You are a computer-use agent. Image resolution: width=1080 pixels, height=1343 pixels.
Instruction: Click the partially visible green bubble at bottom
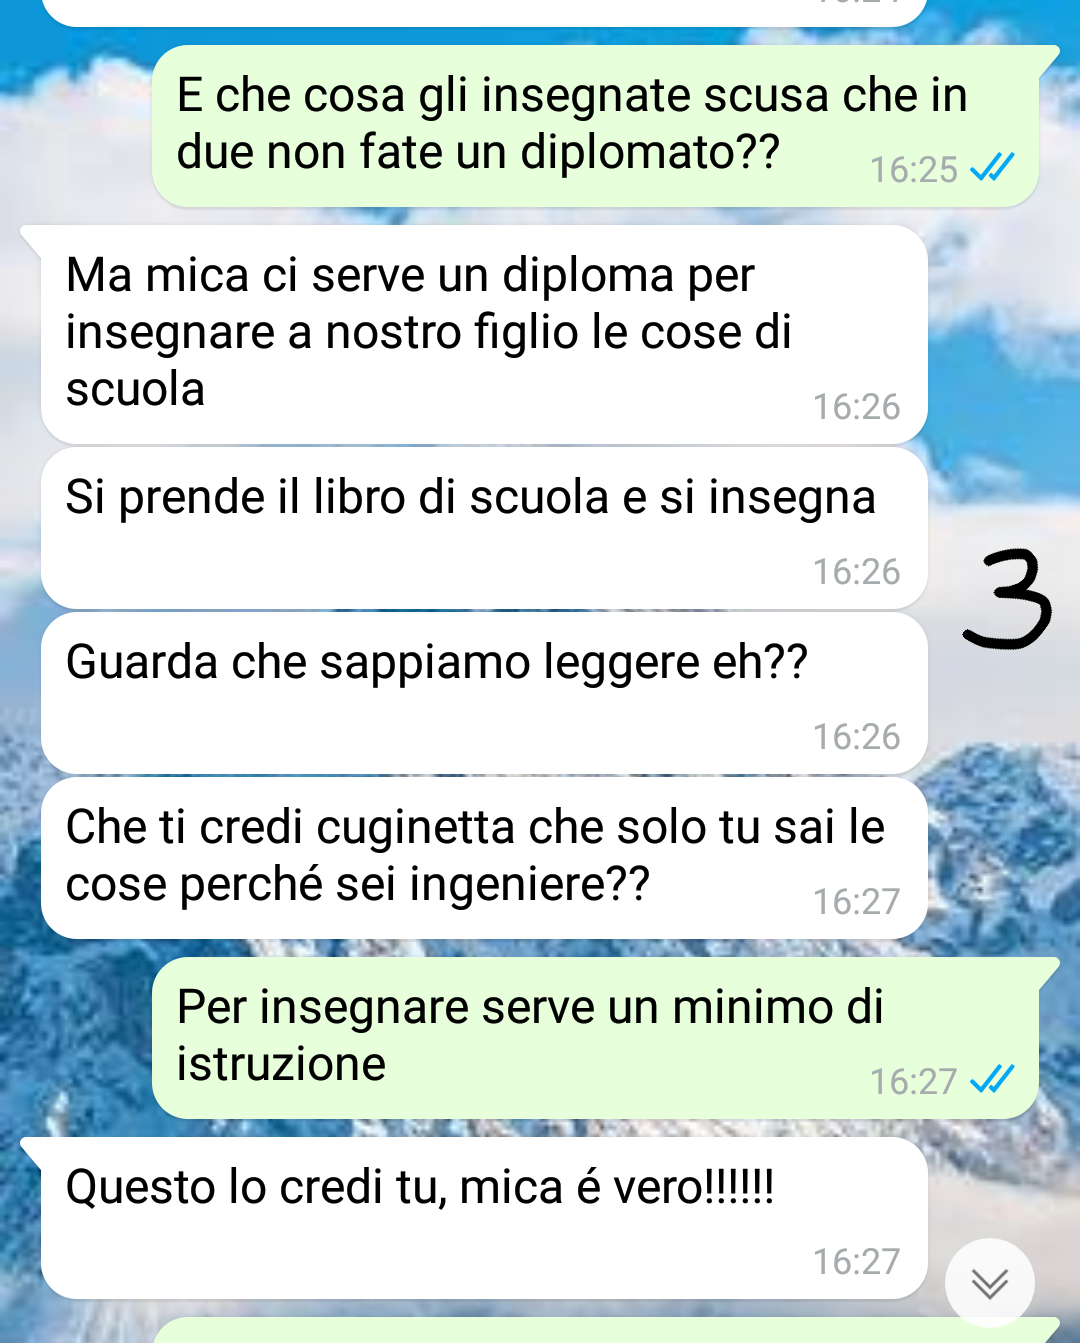pyautogui.click(x=605, y=1331)
